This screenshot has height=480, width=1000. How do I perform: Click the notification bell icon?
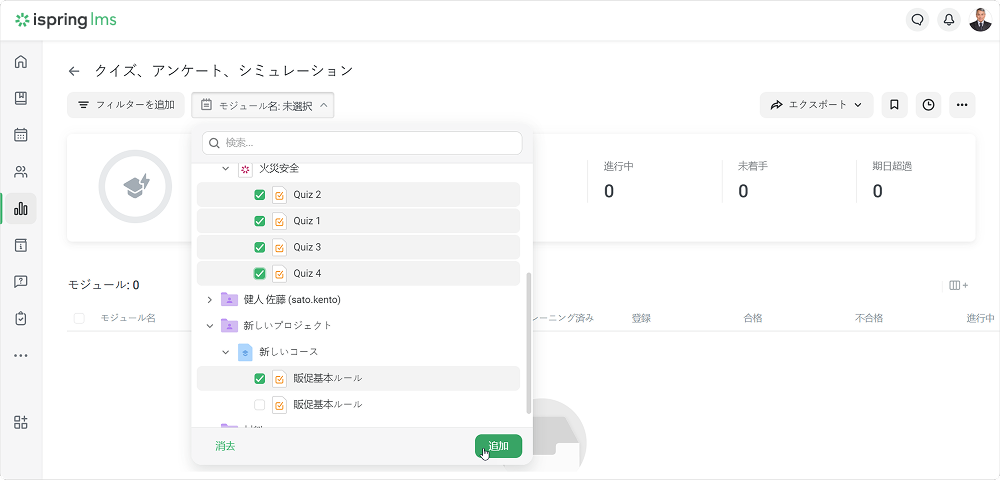point(948,20)
